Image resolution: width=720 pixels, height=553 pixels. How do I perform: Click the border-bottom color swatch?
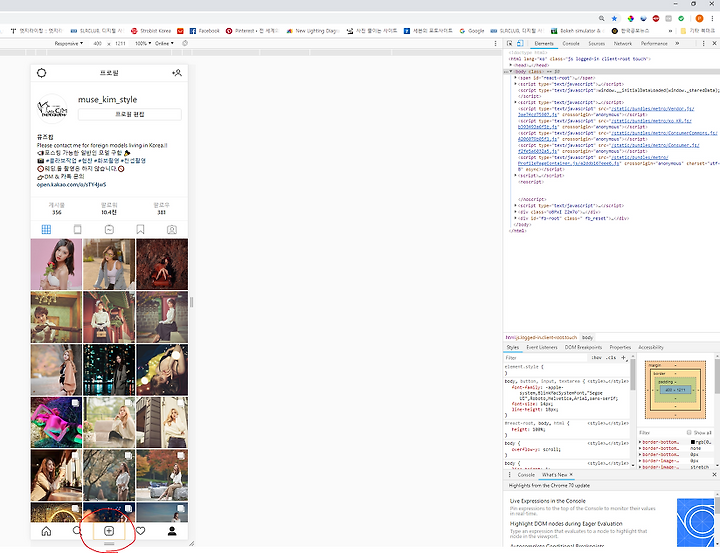point(693,442)
